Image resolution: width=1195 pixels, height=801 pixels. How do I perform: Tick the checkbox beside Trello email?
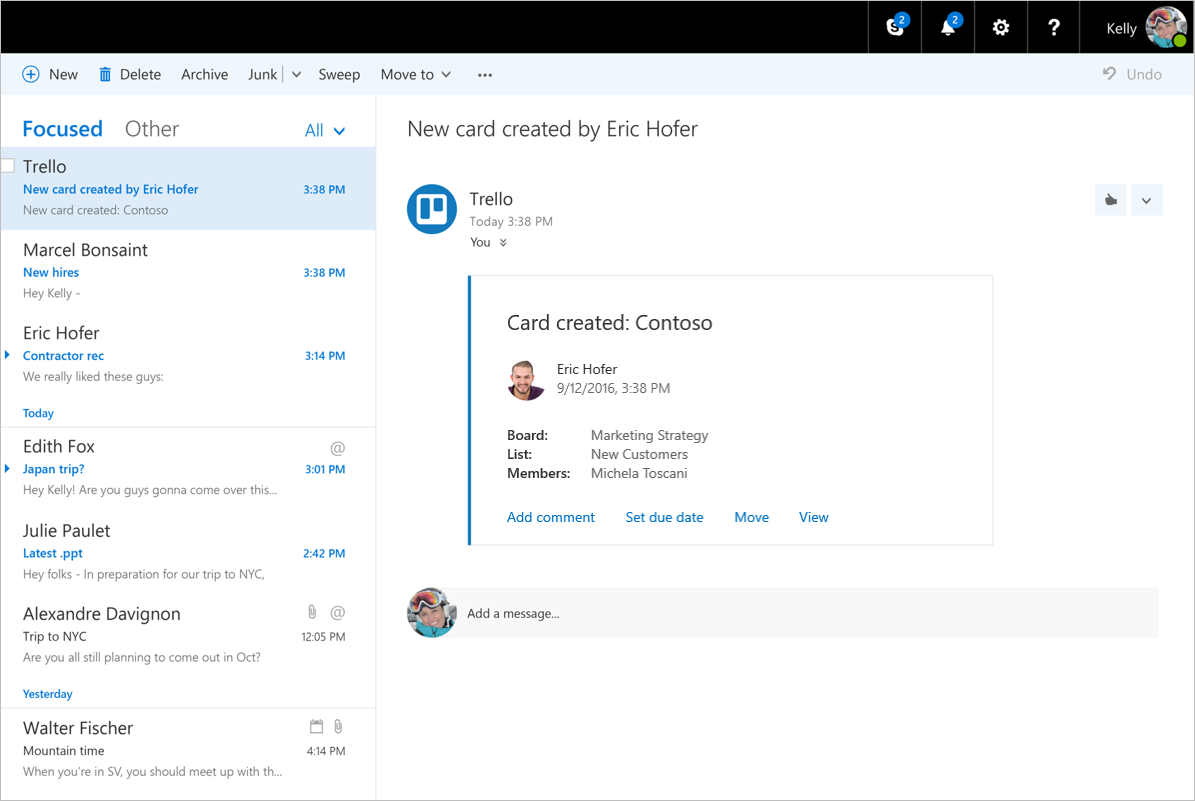click(8, 166)
